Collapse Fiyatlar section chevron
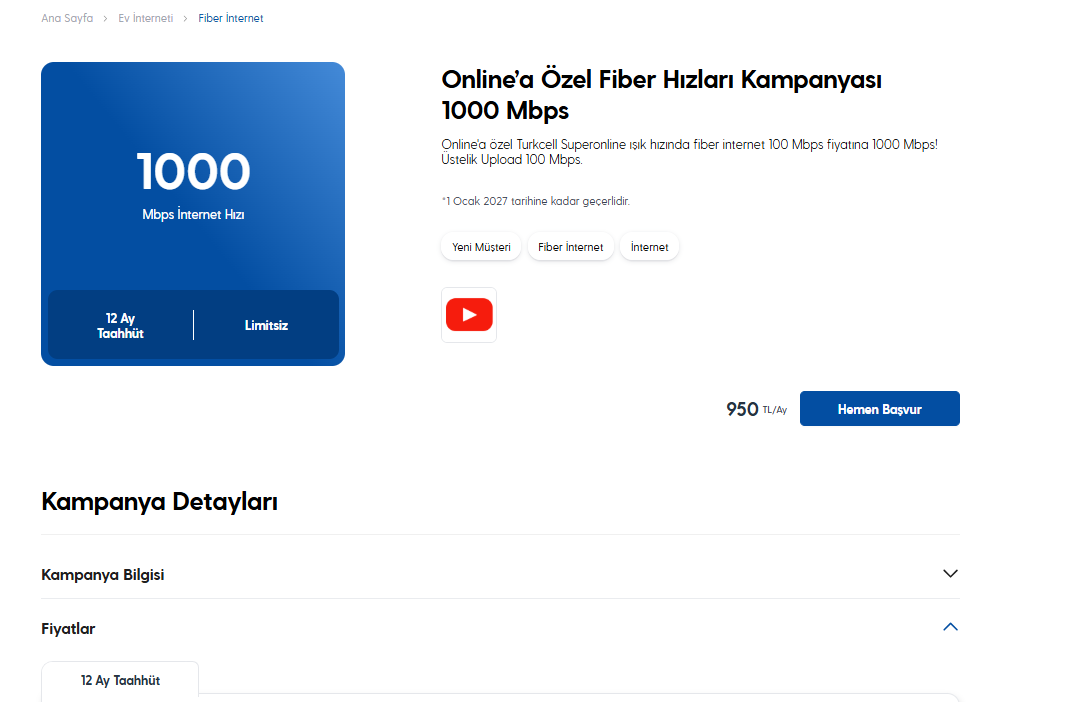1084x702 pixels. (x=950, y=627)
